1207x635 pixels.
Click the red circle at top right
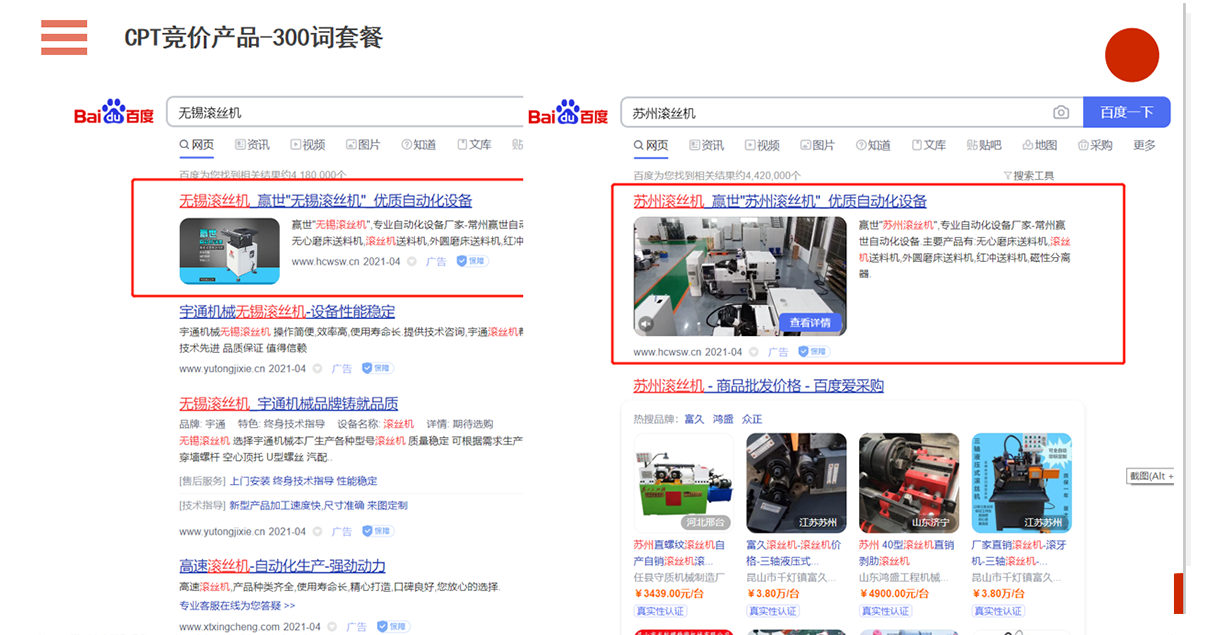pyautogui.click(x=1131, y=55)
